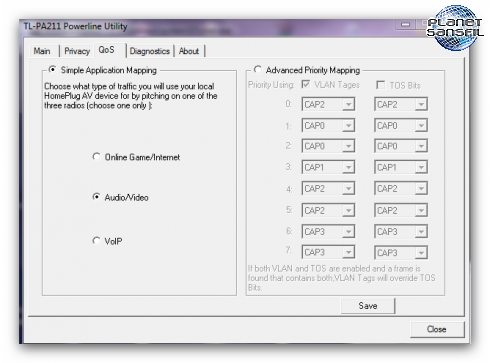Open VLAN dropdown for priority 0
The height and width of the screenshot is (363, 490).
[328, 104]
